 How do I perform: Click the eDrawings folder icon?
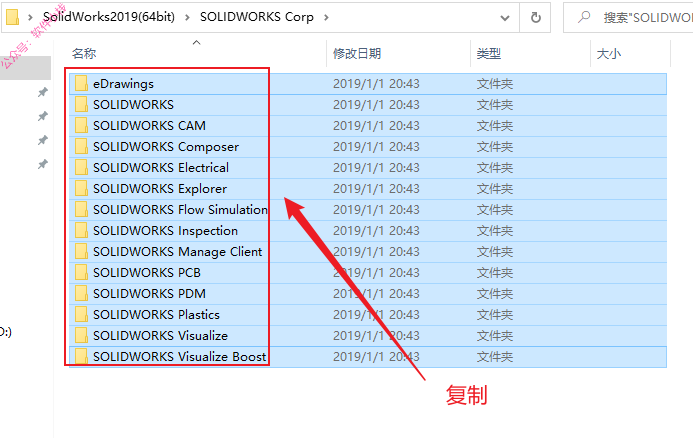pos(81,83)
